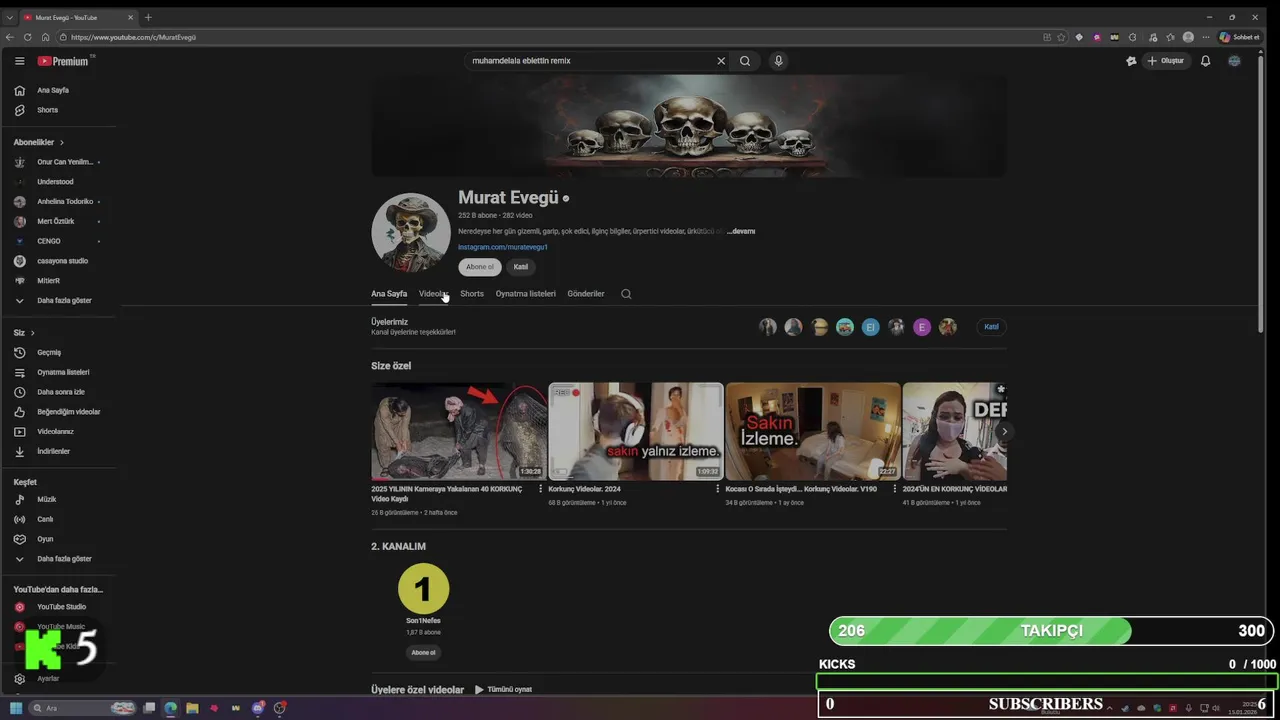The height and width of the screenshot is (720, 1280).
Task: Click Katıl in the Üyelerimiz row
Action: pos(991,327)
